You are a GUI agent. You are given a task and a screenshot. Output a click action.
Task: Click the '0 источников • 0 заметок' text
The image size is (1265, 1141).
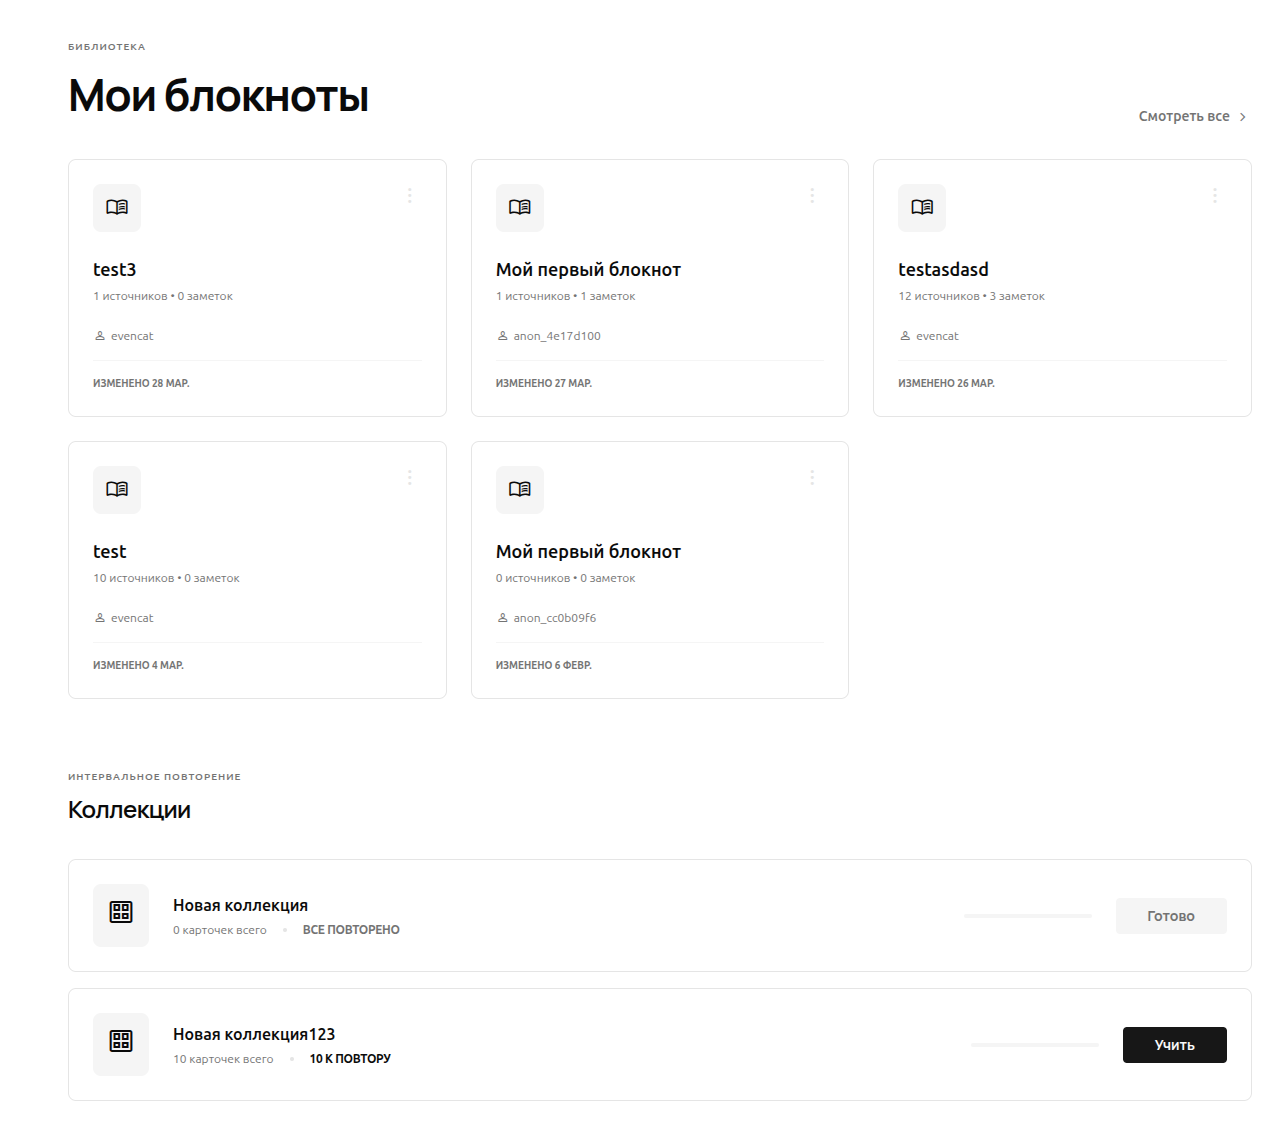coord(566,578)
